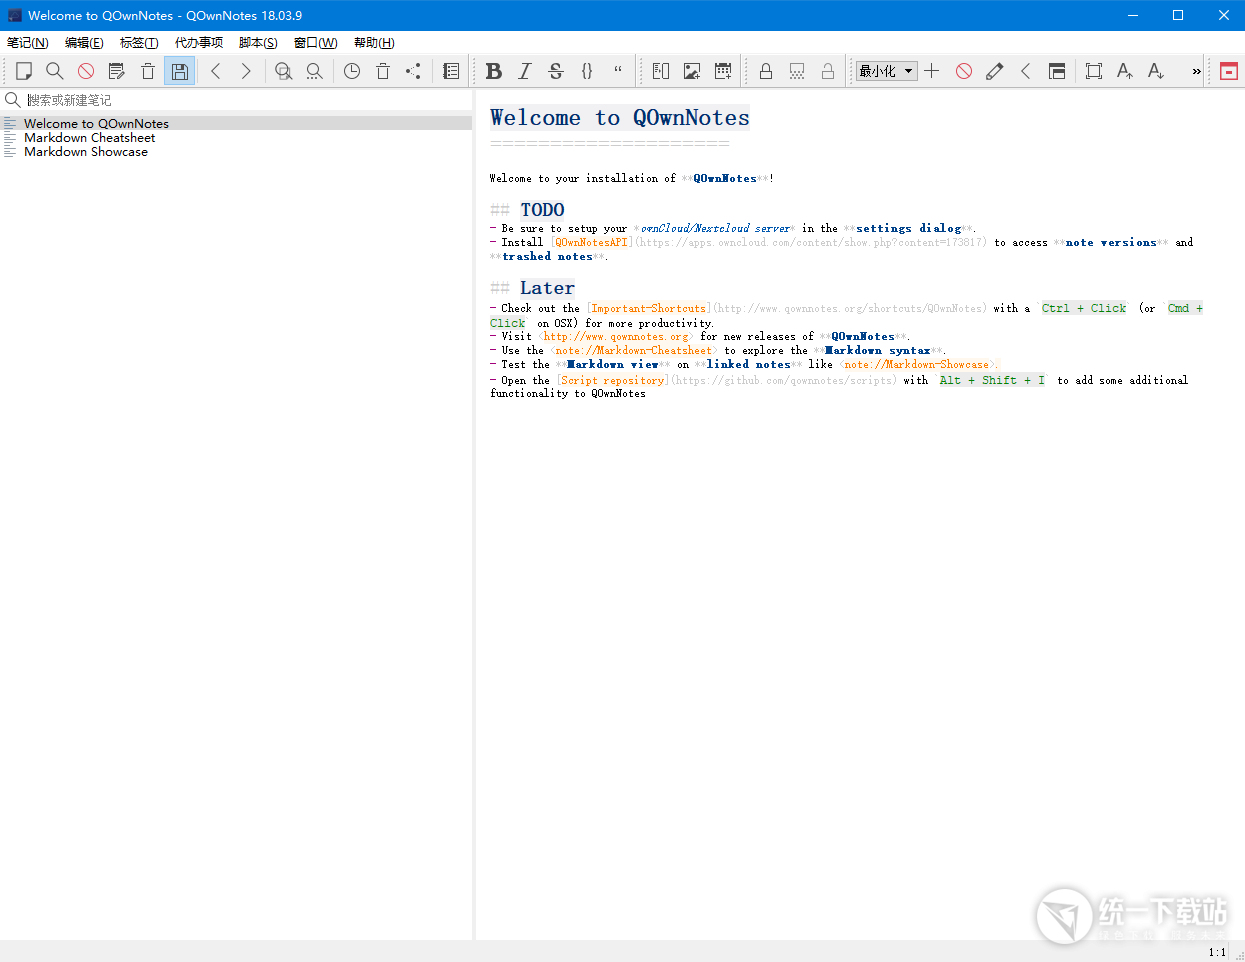The image size is (1245, 962).
Task: Open the 标签(T) menu
Action: click(139, 43)
